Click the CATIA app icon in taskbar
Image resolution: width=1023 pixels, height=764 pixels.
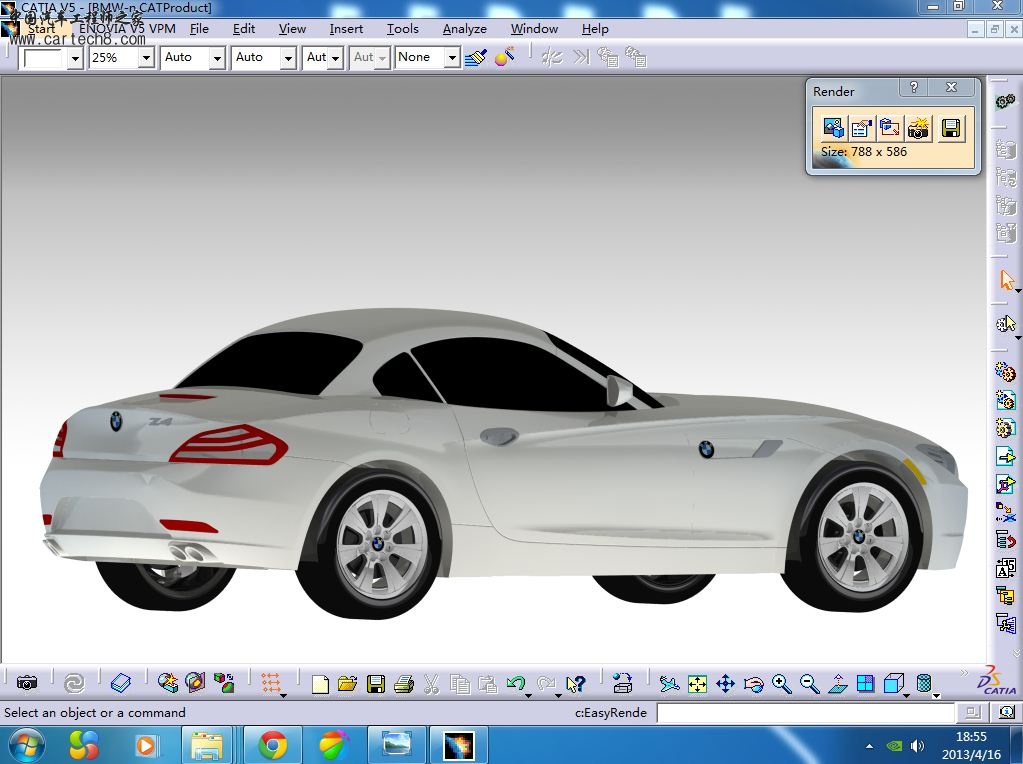pos(459,745)
